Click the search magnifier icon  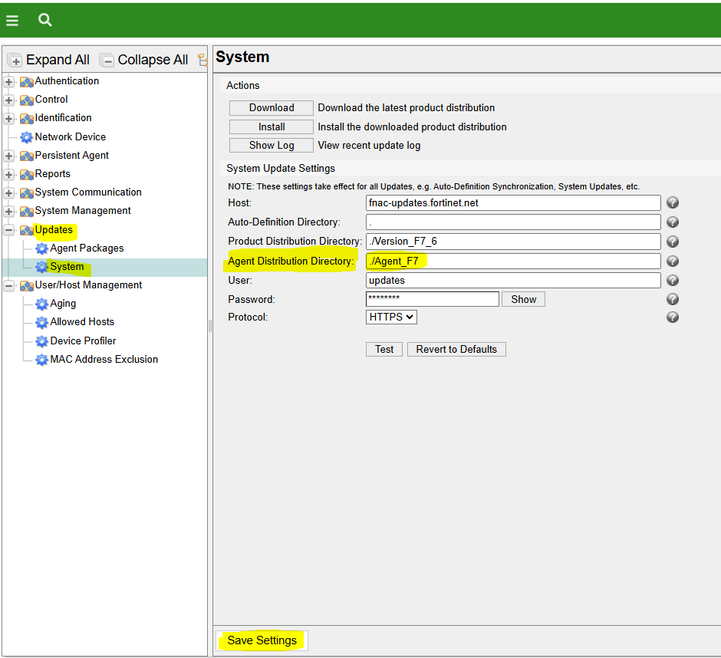[45, 20]
